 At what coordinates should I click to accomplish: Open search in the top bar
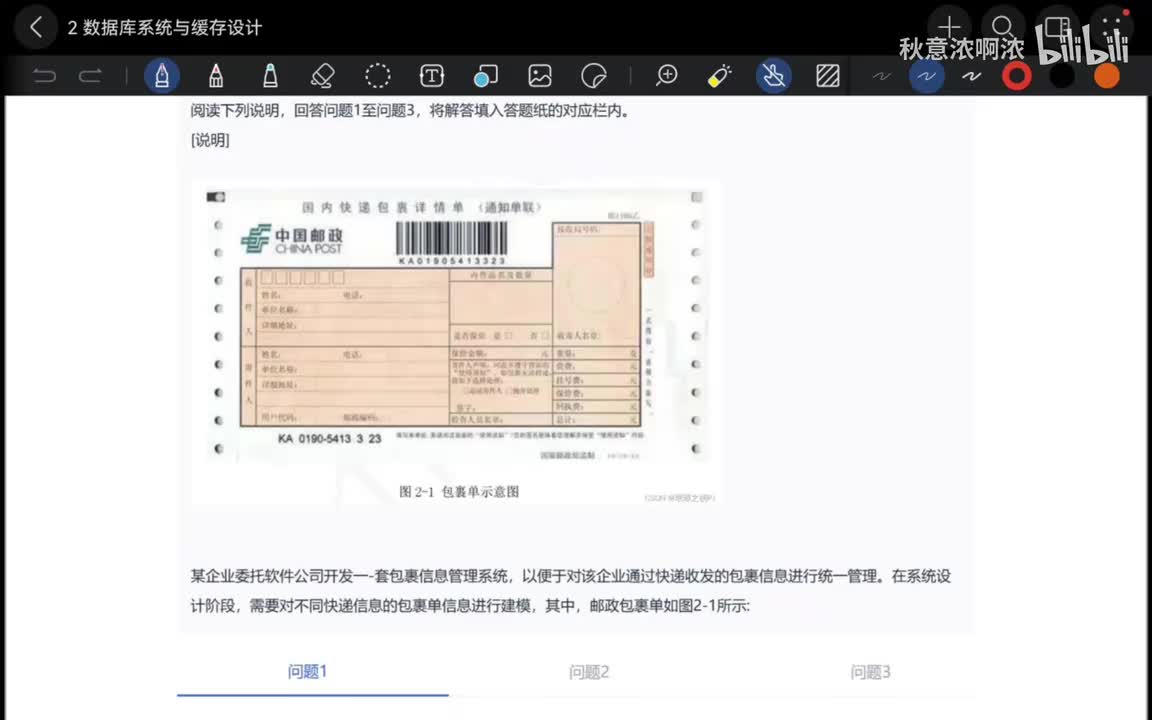pos(1002,28)
